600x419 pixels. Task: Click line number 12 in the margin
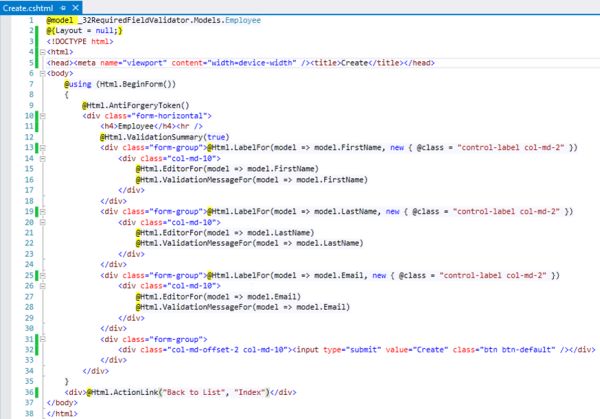coord(29,137)
